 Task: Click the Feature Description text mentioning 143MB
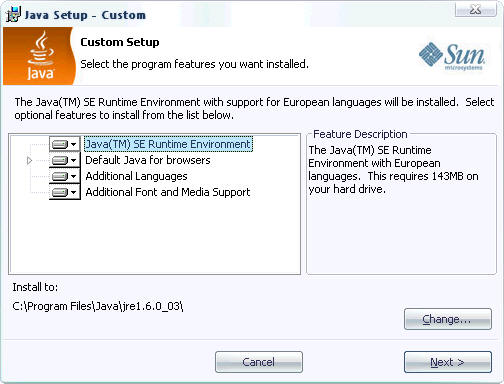coord(393,169)
